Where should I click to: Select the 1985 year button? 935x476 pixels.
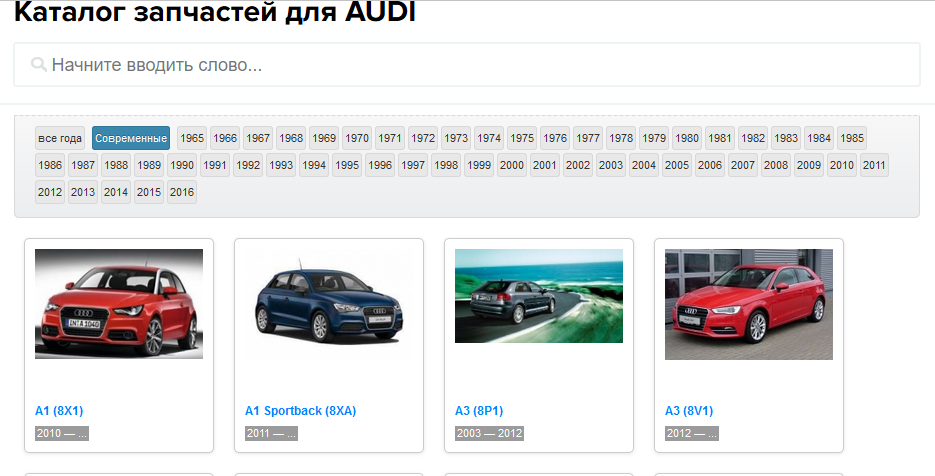[x=852, y=138]
